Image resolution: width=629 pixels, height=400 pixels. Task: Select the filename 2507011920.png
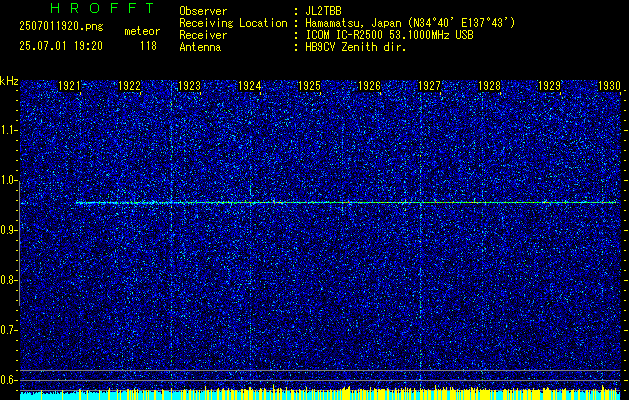tap(61, 27)
